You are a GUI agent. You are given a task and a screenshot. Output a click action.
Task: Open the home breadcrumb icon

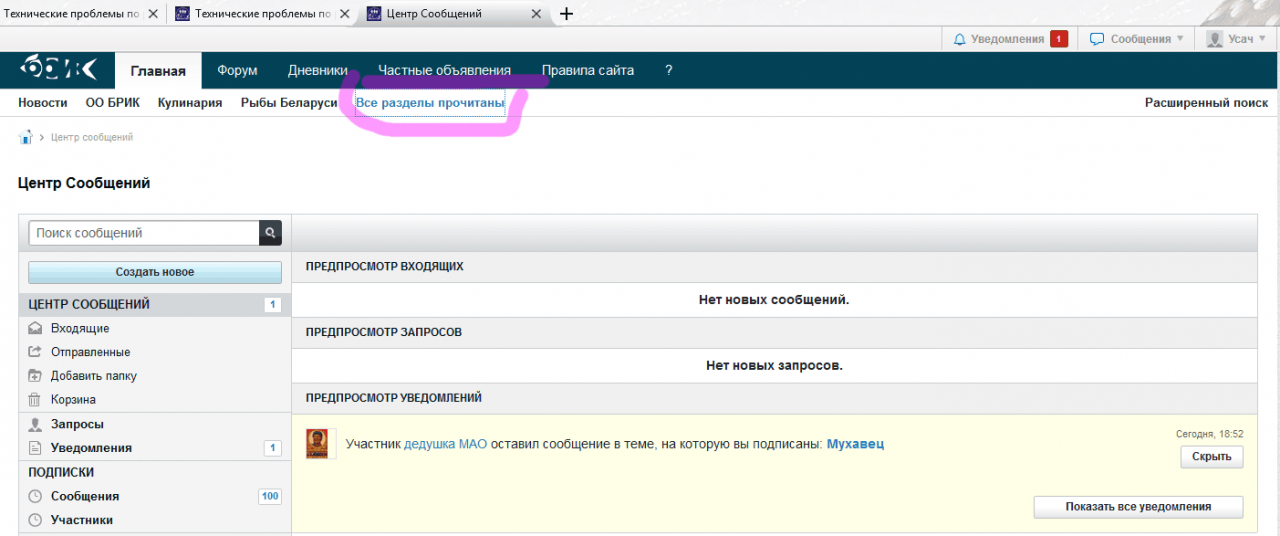26,137
